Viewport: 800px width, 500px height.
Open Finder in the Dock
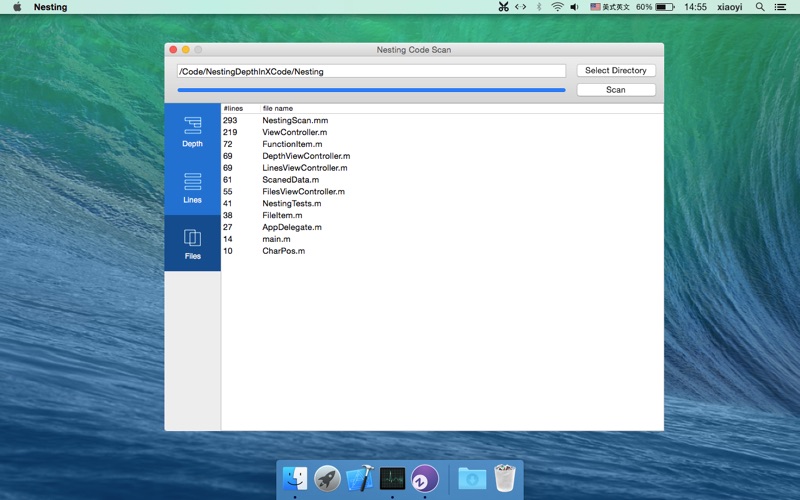coord(295,479)
